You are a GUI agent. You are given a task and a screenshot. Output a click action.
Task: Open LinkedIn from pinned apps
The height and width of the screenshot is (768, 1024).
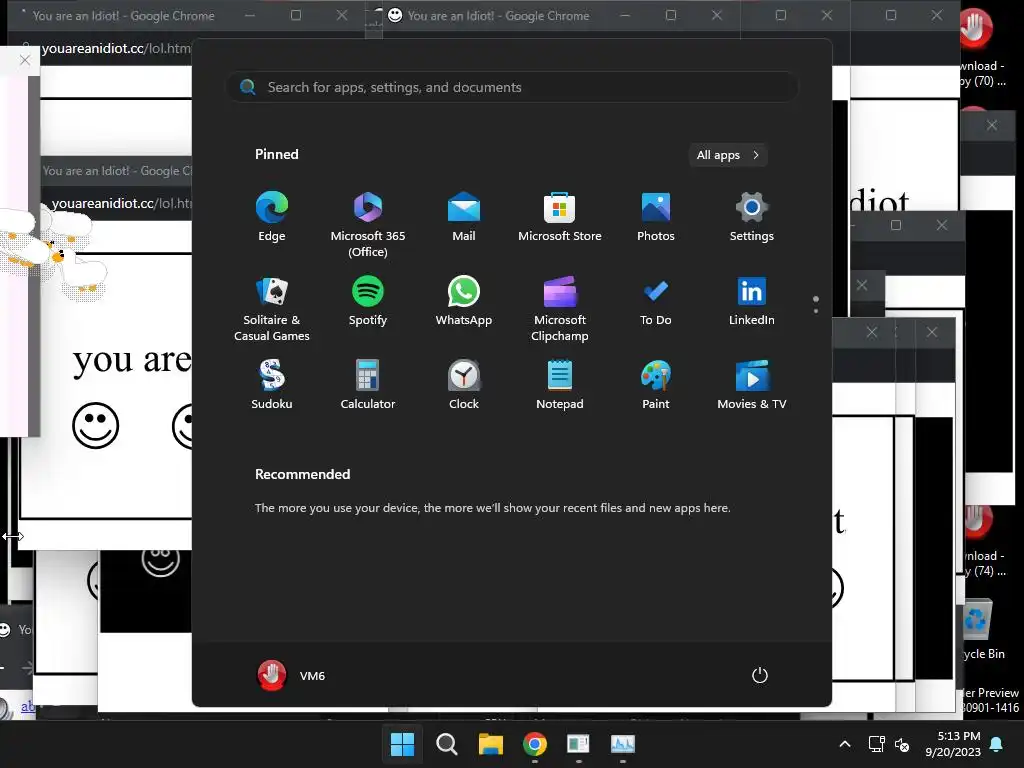tap(752, 301)
